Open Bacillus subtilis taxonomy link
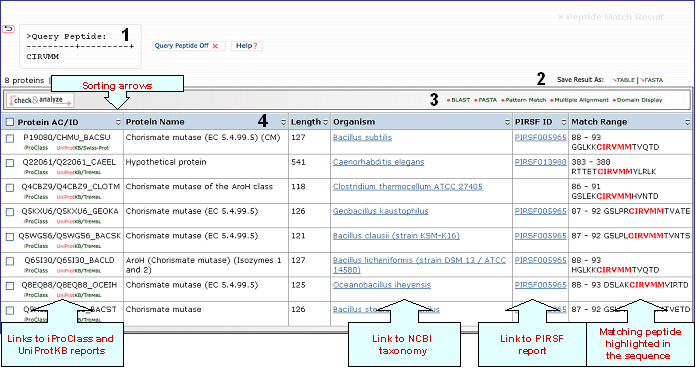This screenshot has height=368, width=696. tap(362, 138)
